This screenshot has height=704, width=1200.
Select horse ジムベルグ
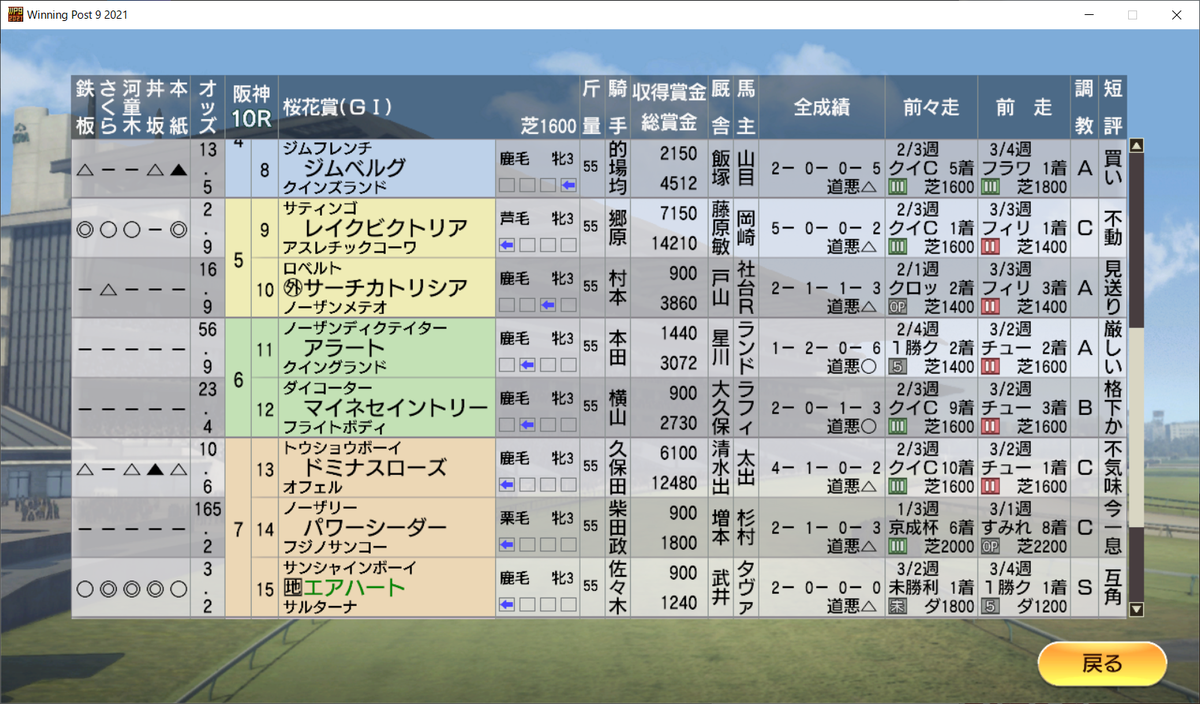[355, 167]
